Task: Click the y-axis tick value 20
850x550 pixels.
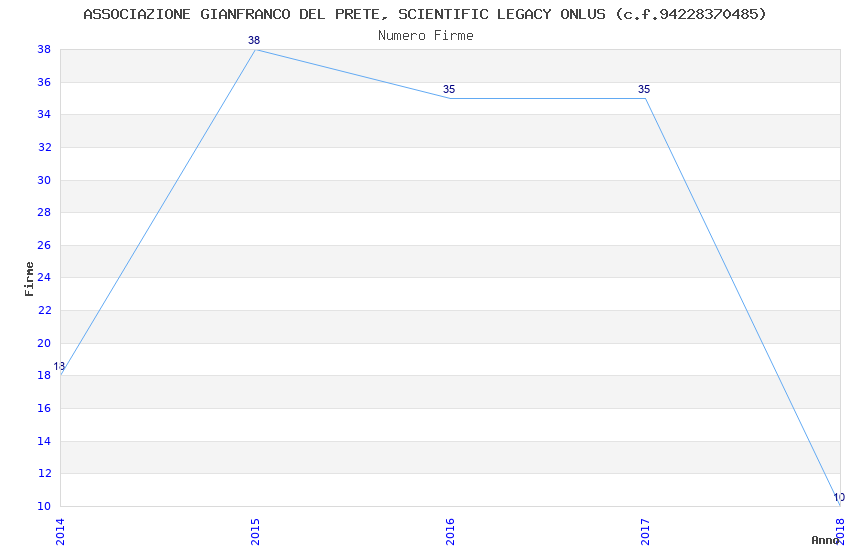Action: [x=44, y=344]
